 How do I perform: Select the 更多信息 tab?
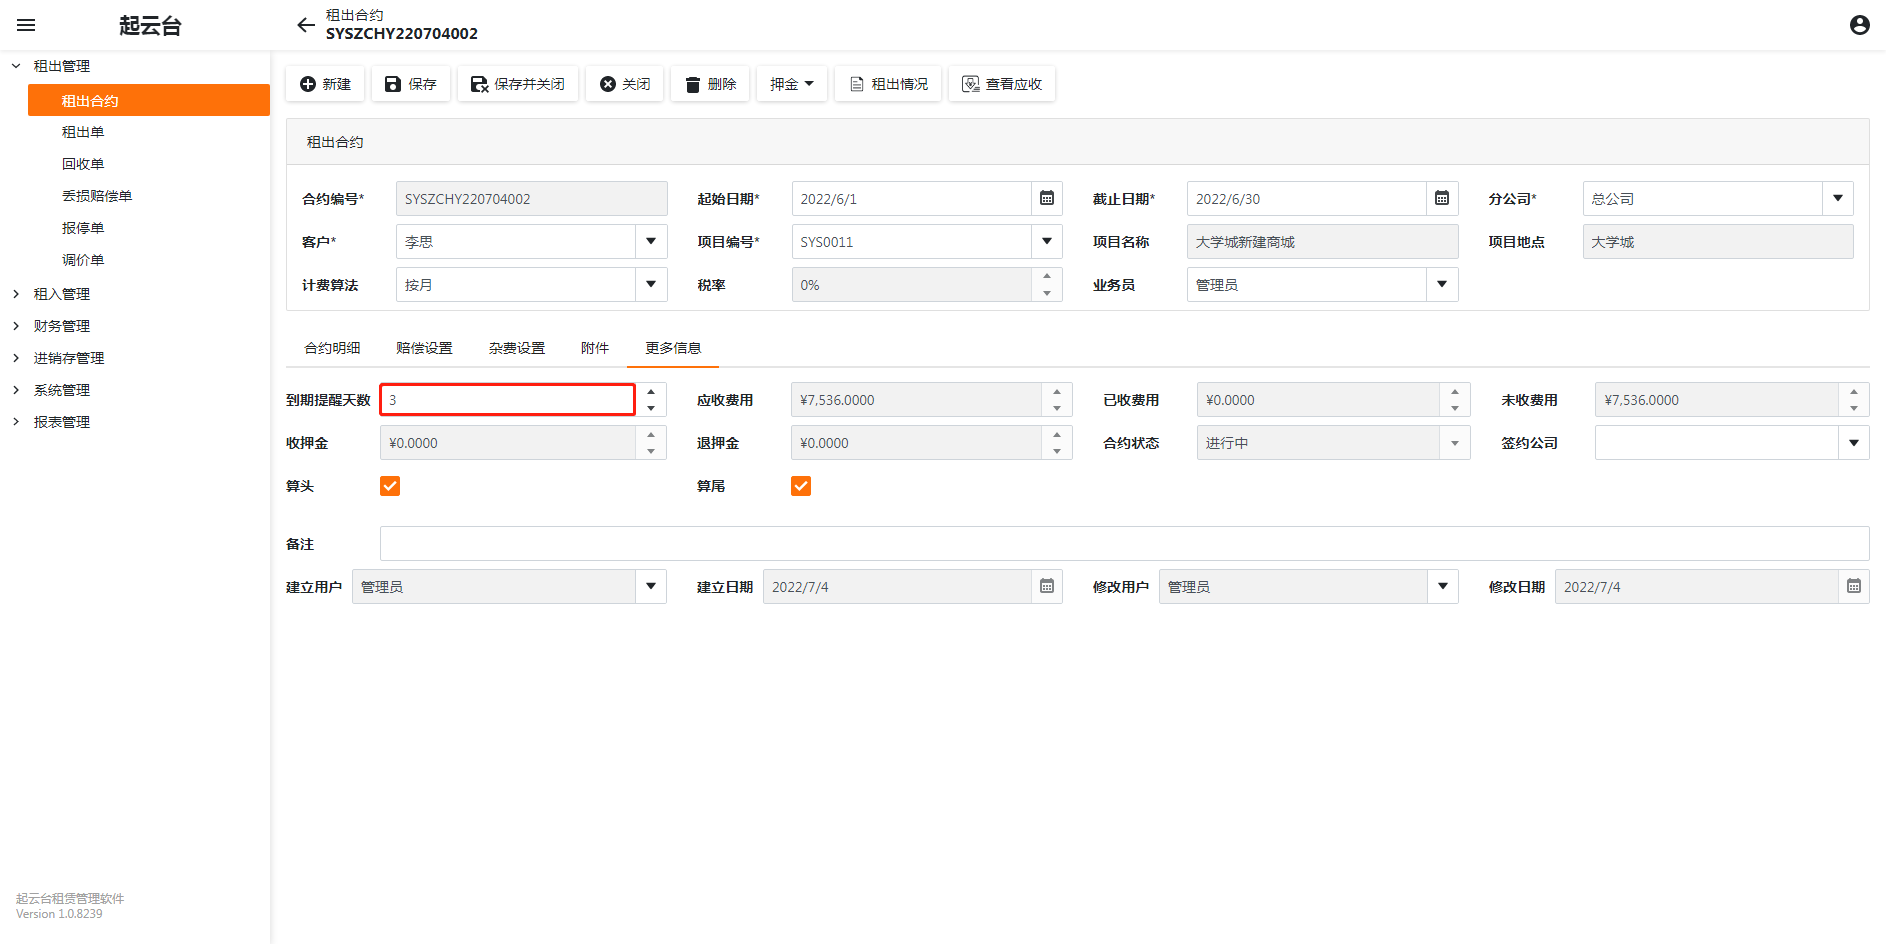click(673, 348)
